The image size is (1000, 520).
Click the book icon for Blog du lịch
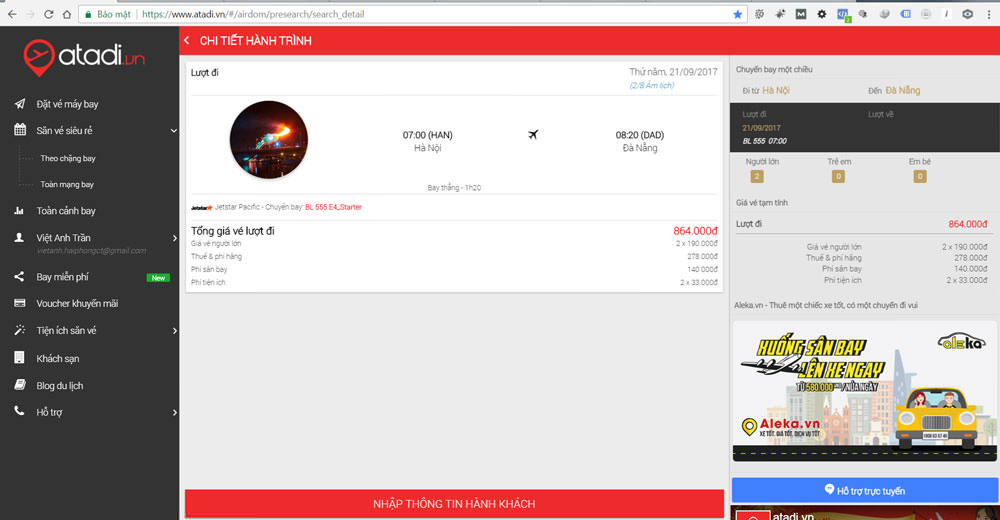[x=19, y=385]
